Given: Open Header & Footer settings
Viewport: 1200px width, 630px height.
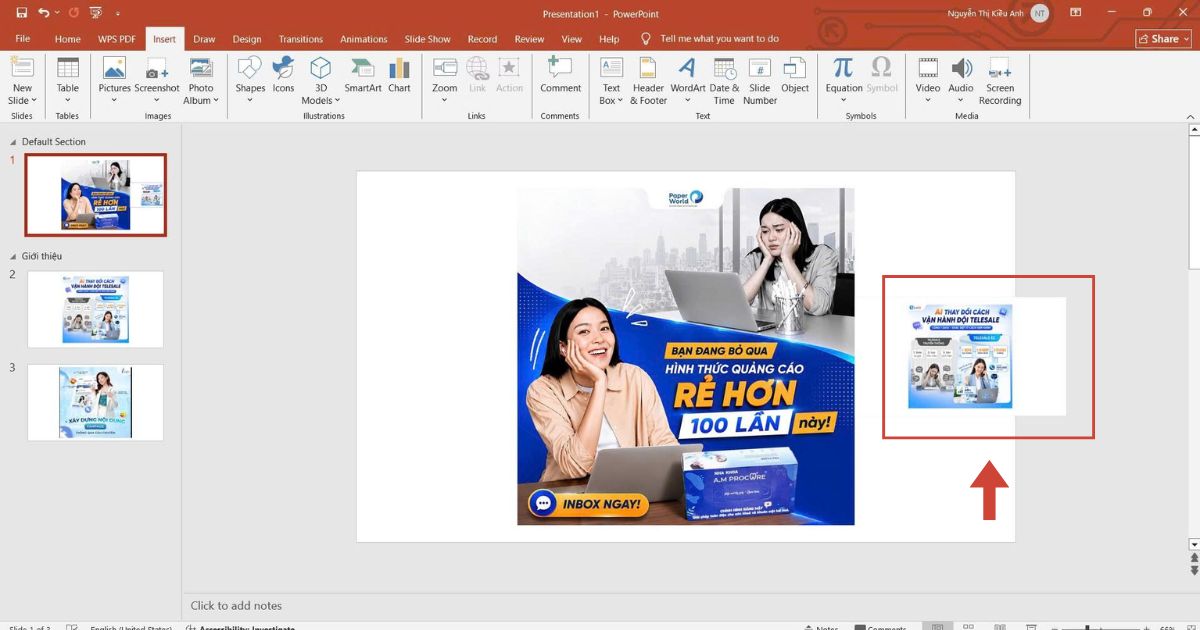Looking at the screenshot, I should [x=648, y=80].
